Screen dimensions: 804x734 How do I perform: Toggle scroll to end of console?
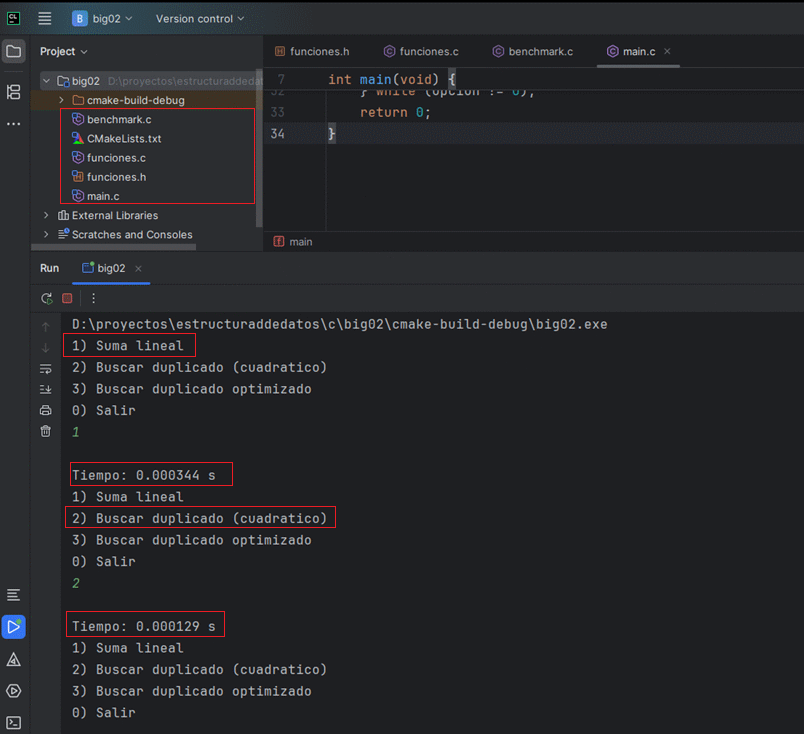(45, 389)
